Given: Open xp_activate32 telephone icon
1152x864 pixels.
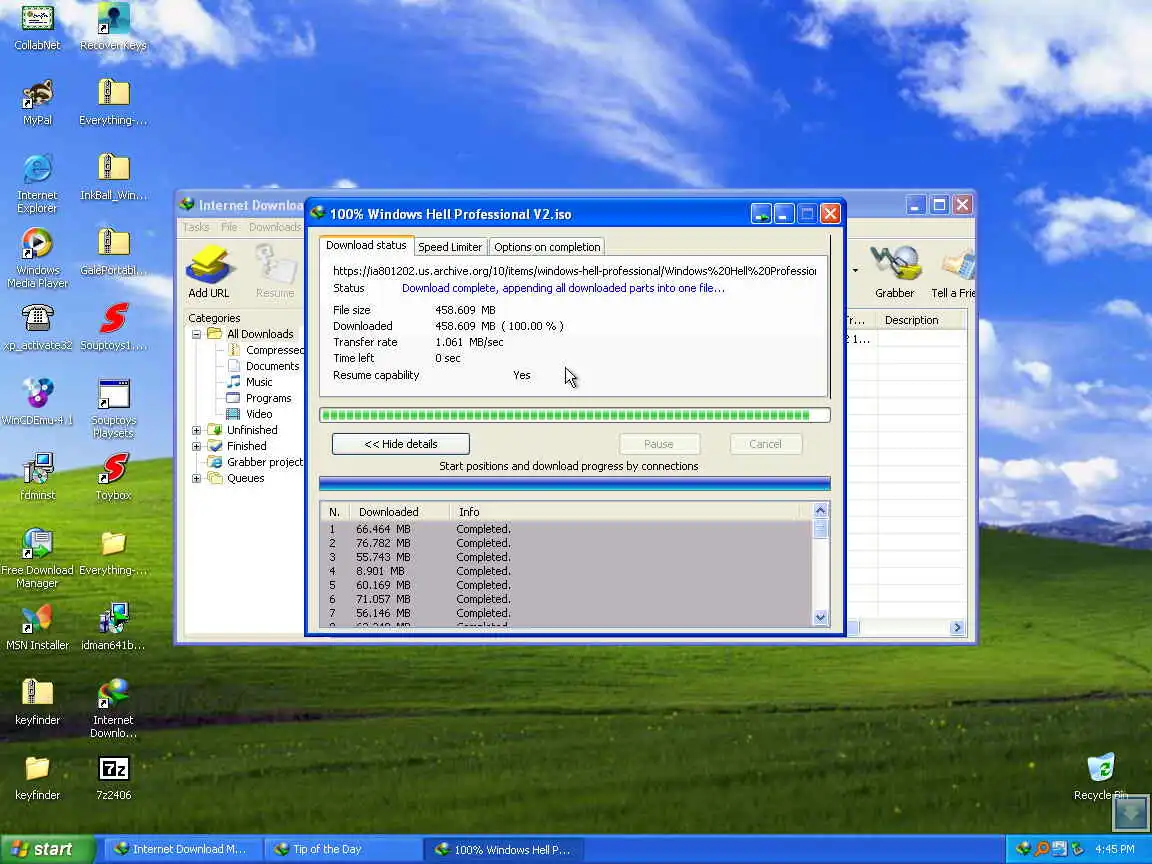Looking at the screenshot, I should [37, 328].
